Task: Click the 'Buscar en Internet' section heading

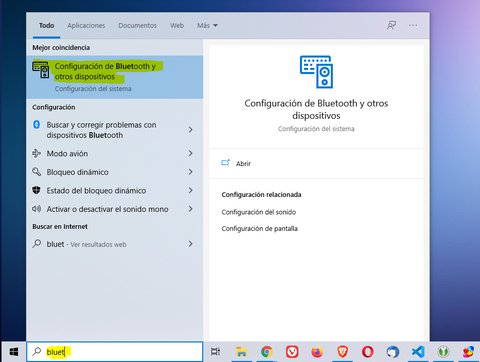Action: 60,227
